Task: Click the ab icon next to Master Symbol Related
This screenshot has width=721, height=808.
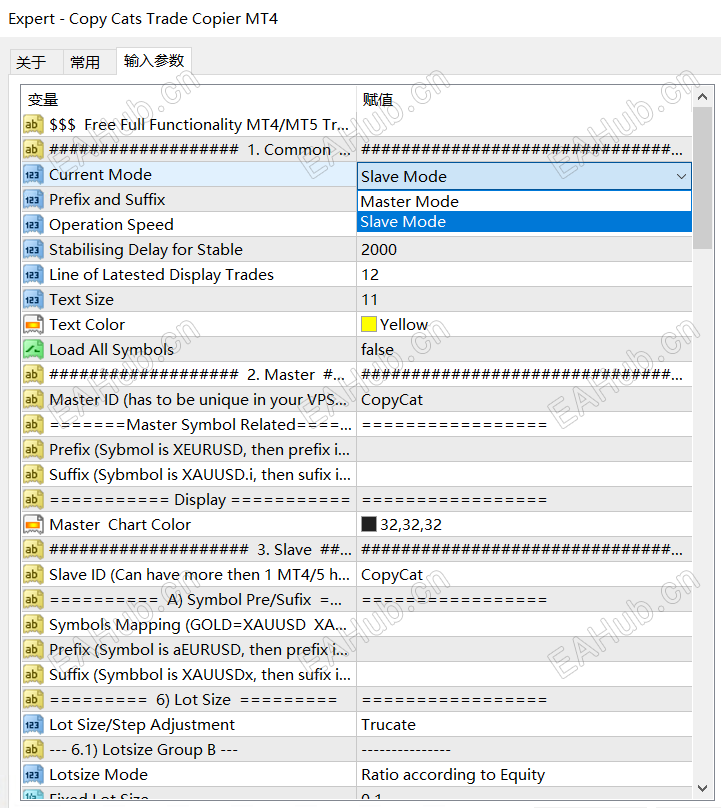Action: (32, 425)
